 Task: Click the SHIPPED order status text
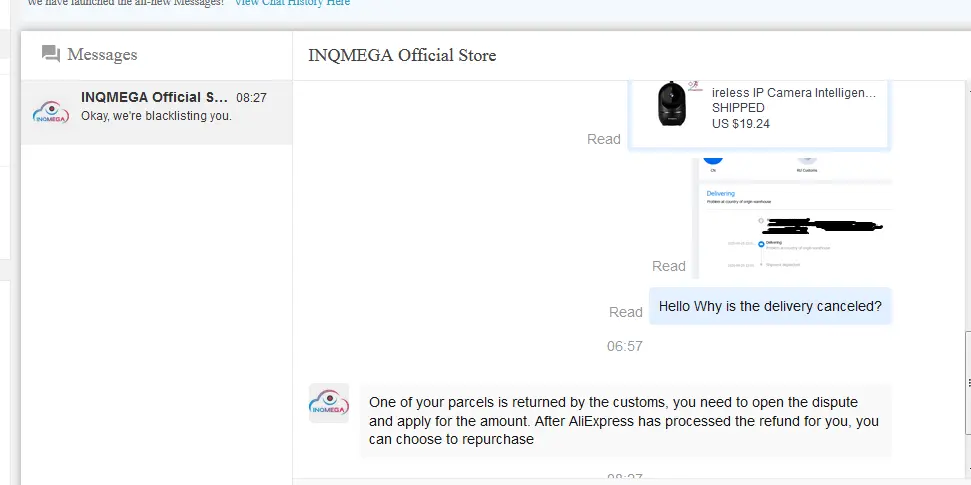click(738, 108)
